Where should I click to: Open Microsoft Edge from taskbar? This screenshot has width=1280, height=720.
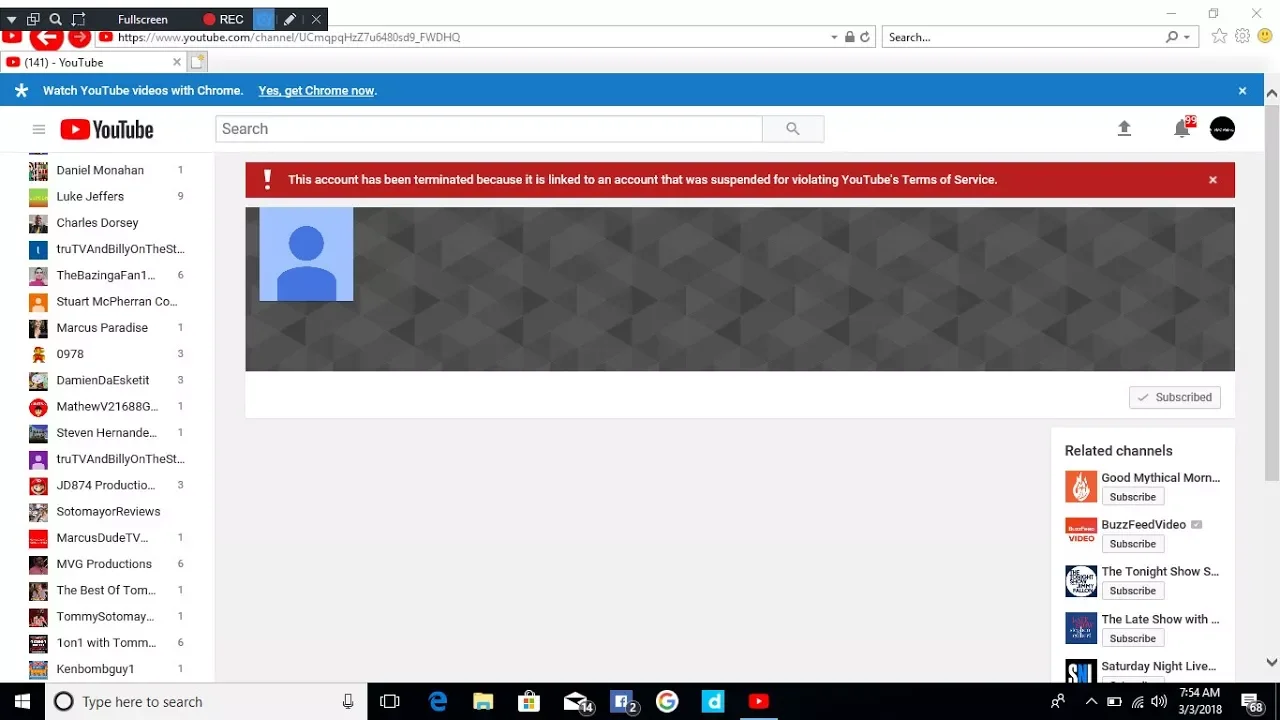pyautogui.click(x=438, y=701)
